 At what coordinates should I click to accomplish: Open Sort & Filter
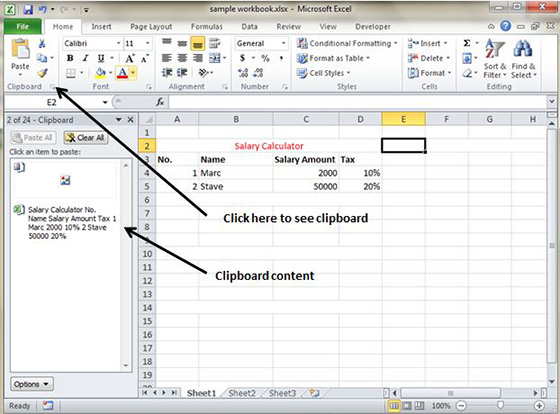[x=495, y=59]
